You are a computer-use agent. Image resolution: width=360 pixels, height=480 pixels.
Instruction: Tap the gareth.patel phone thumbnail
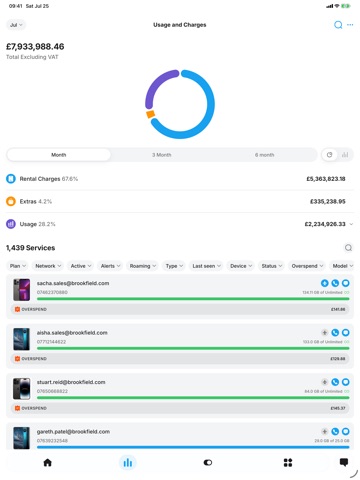coord(21,438)
